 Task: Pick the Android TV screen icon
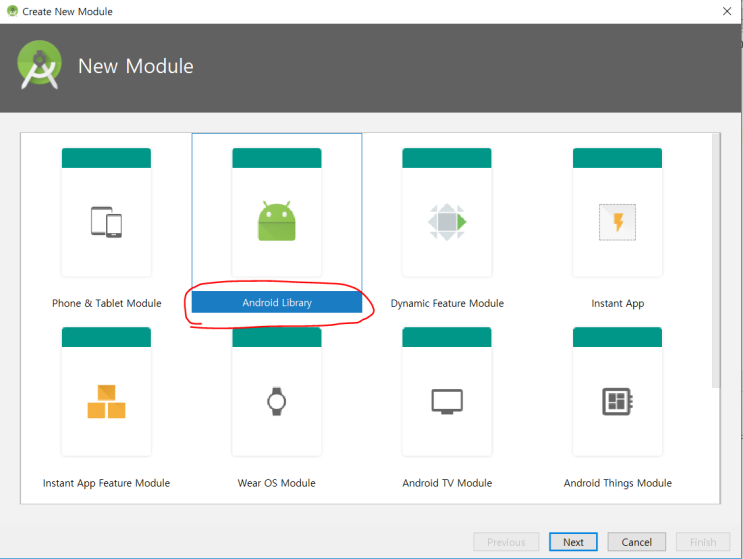[x=447, y=402]
